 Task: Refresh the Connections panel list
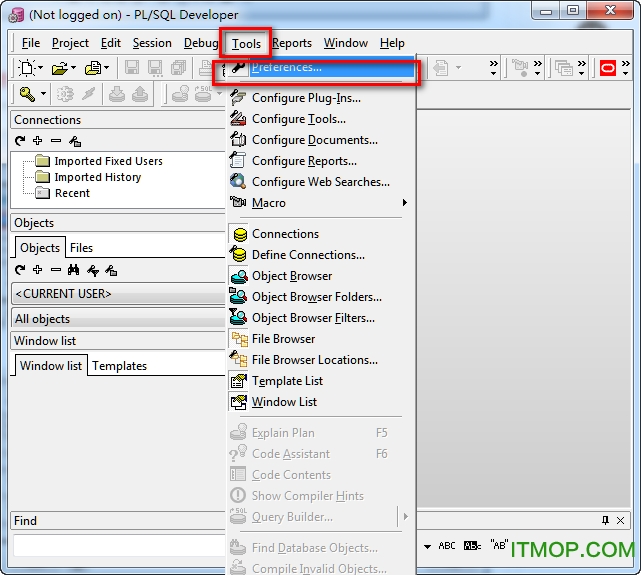point(20,141)
